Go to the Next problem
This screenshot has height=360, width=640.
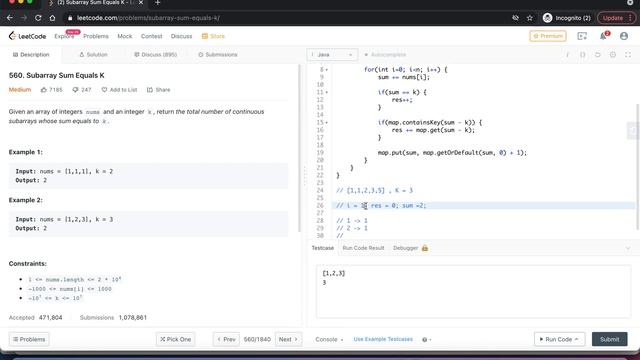tap(288, 340)
